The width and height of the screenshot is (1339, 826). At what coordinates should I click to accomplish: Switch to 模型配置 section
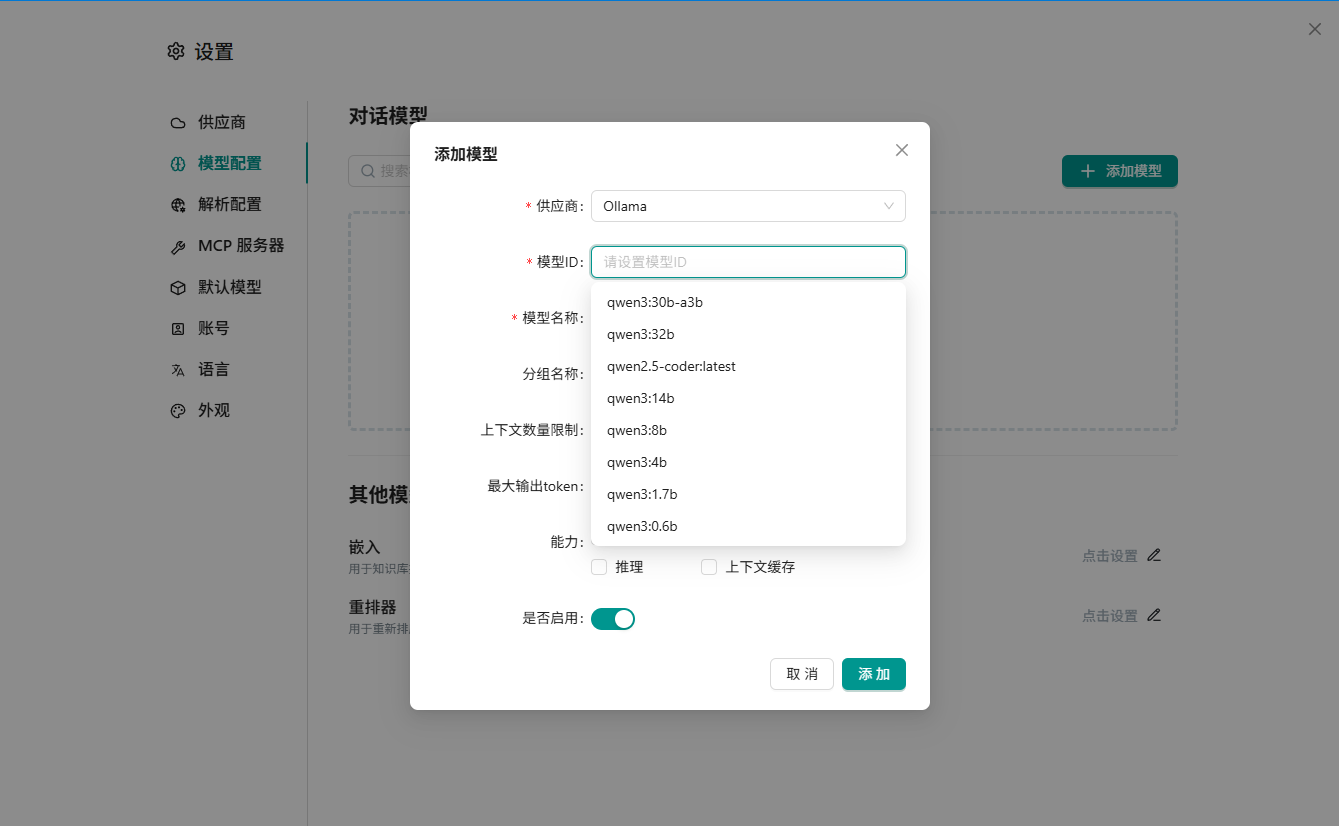[x=230, y=163]
